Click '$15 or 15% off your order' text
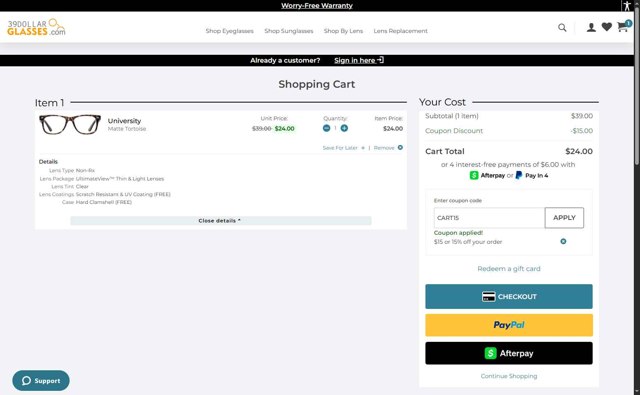 pos(468,242)
